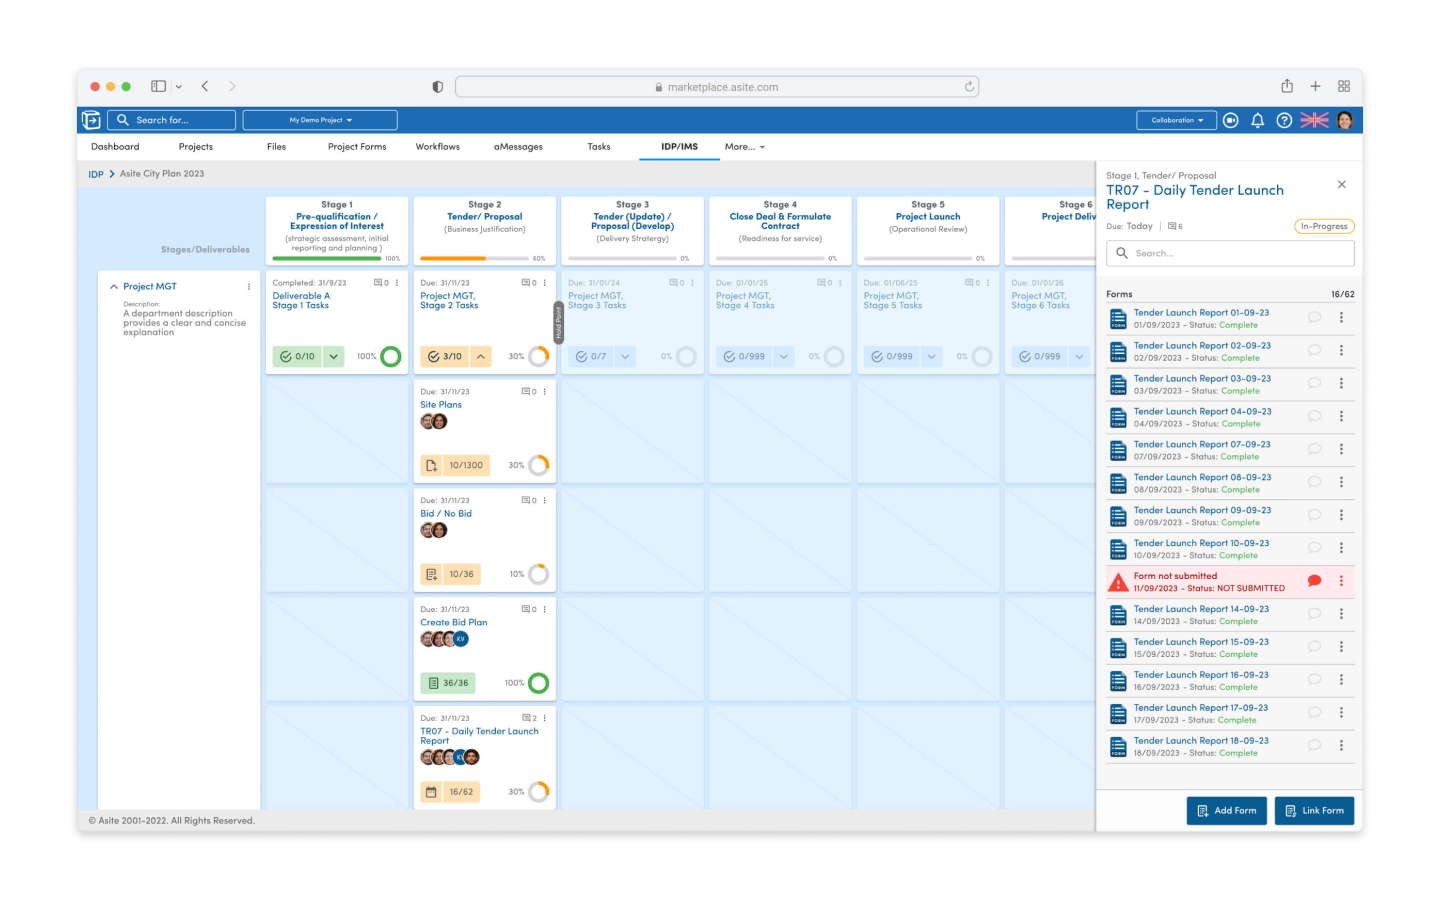Go to the Workflows tab
Viewport: 1440px width, 900px height.
(438, 147)
